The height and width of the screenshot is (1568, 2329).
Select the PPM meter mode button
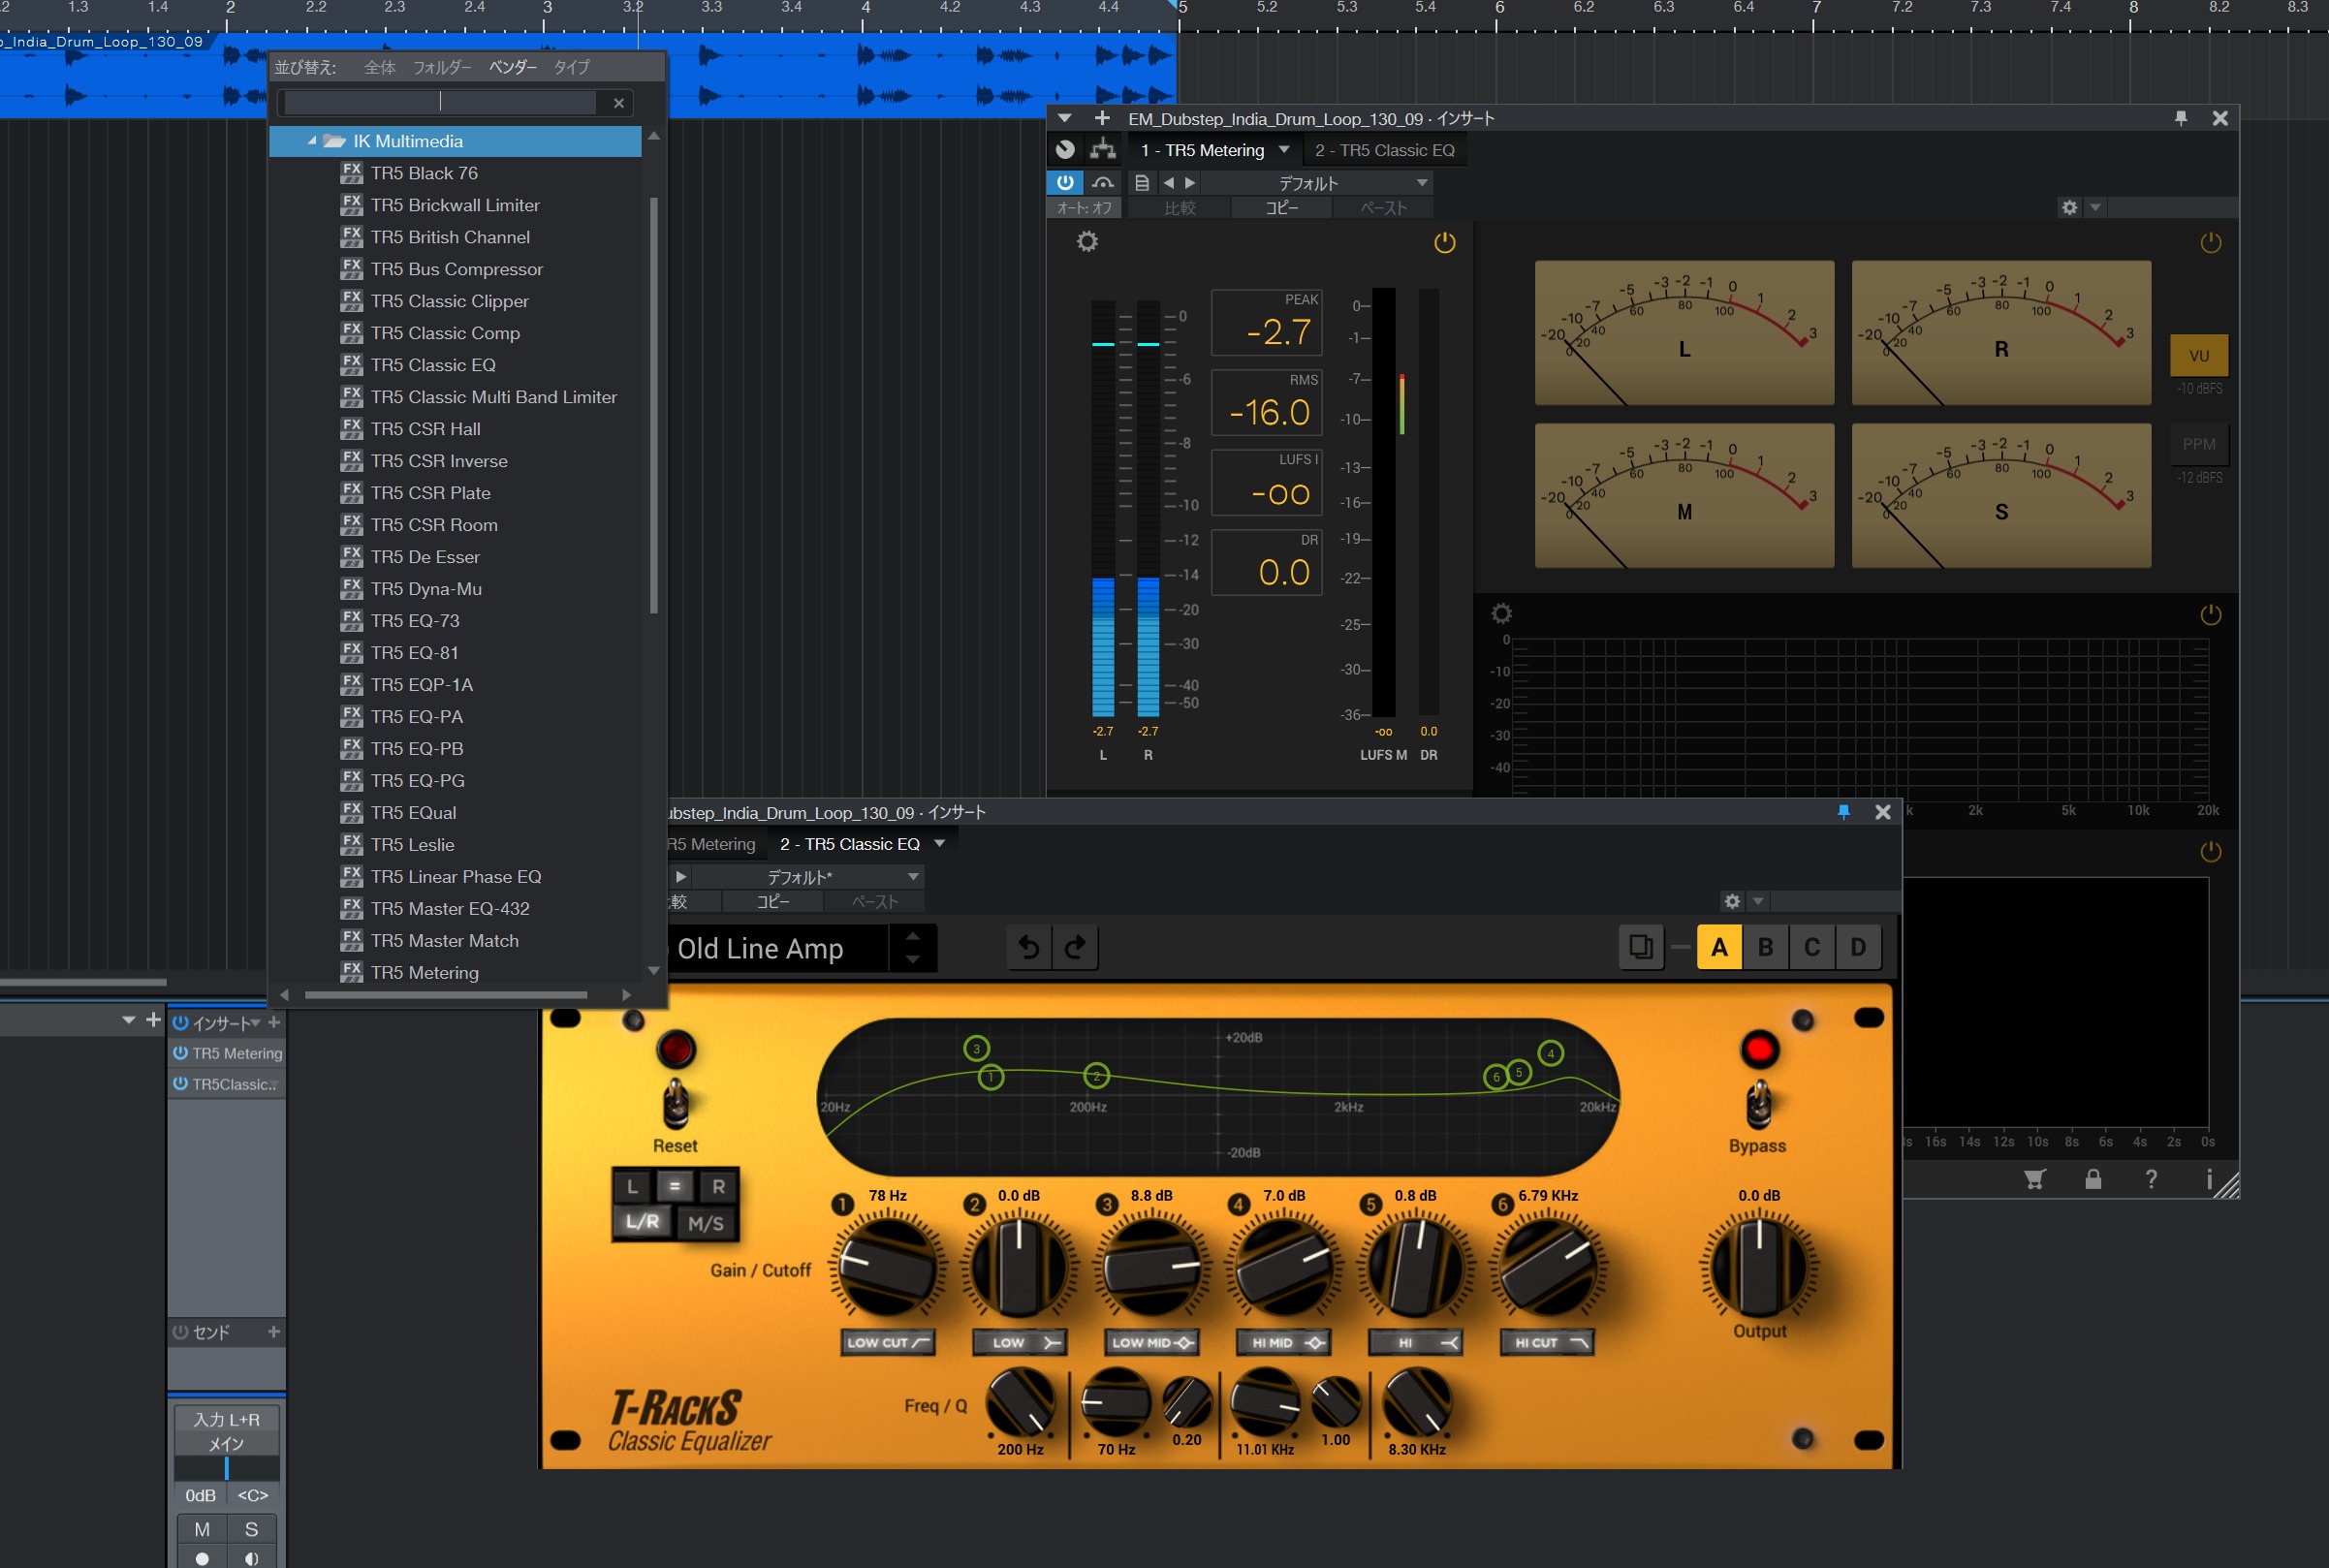tap(2198, 444)
